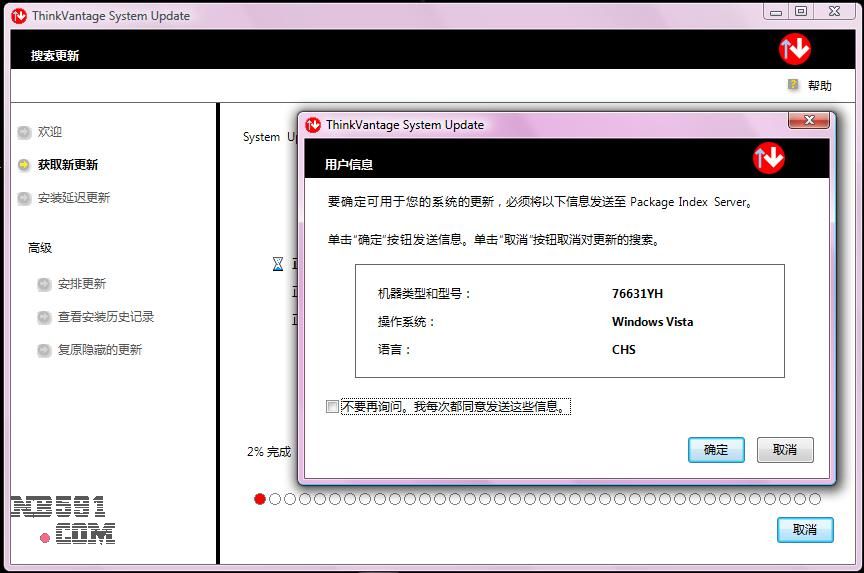Click the red ThinkVantage logo in dialog header

tap(769, 158)
